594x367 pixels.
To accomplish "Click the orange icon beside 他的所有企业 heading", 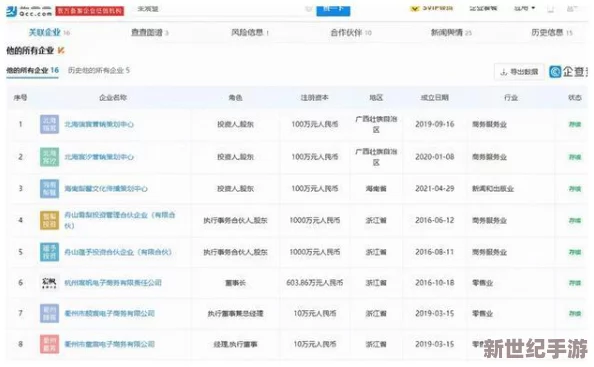I will pyautogui.click(x=61, y=50).
